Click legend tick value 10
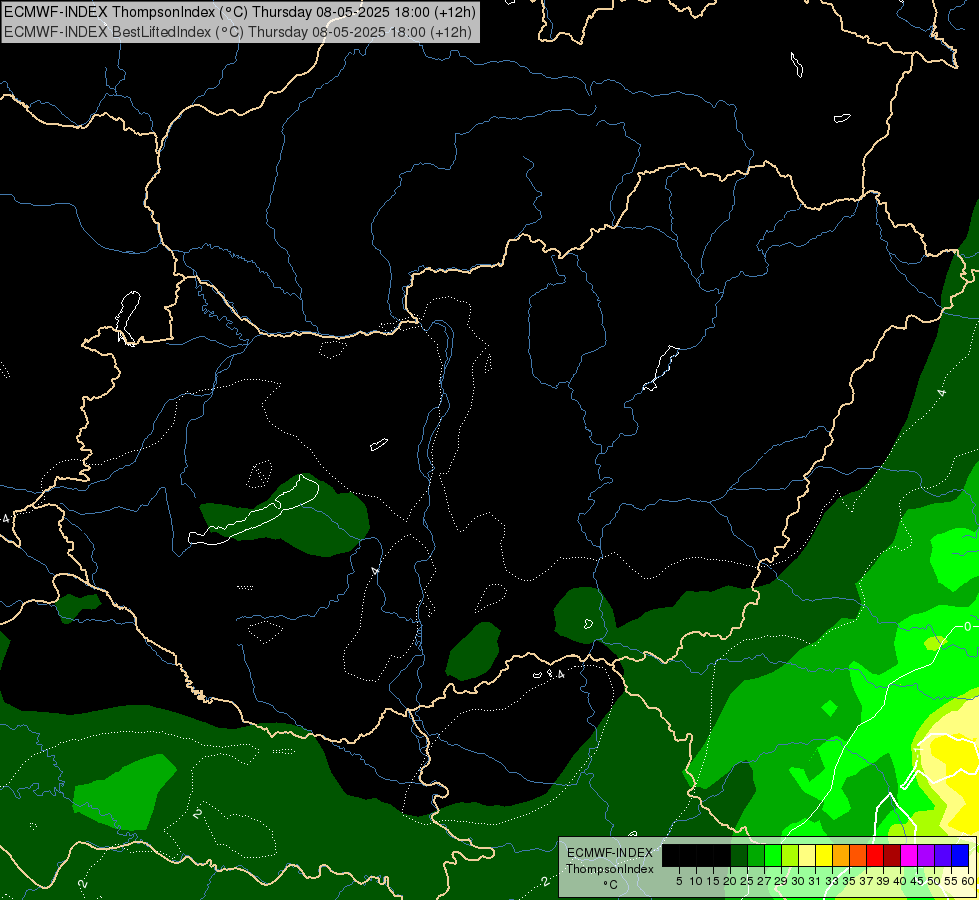This screenshot has width=979, height=900. click(696, 881)
